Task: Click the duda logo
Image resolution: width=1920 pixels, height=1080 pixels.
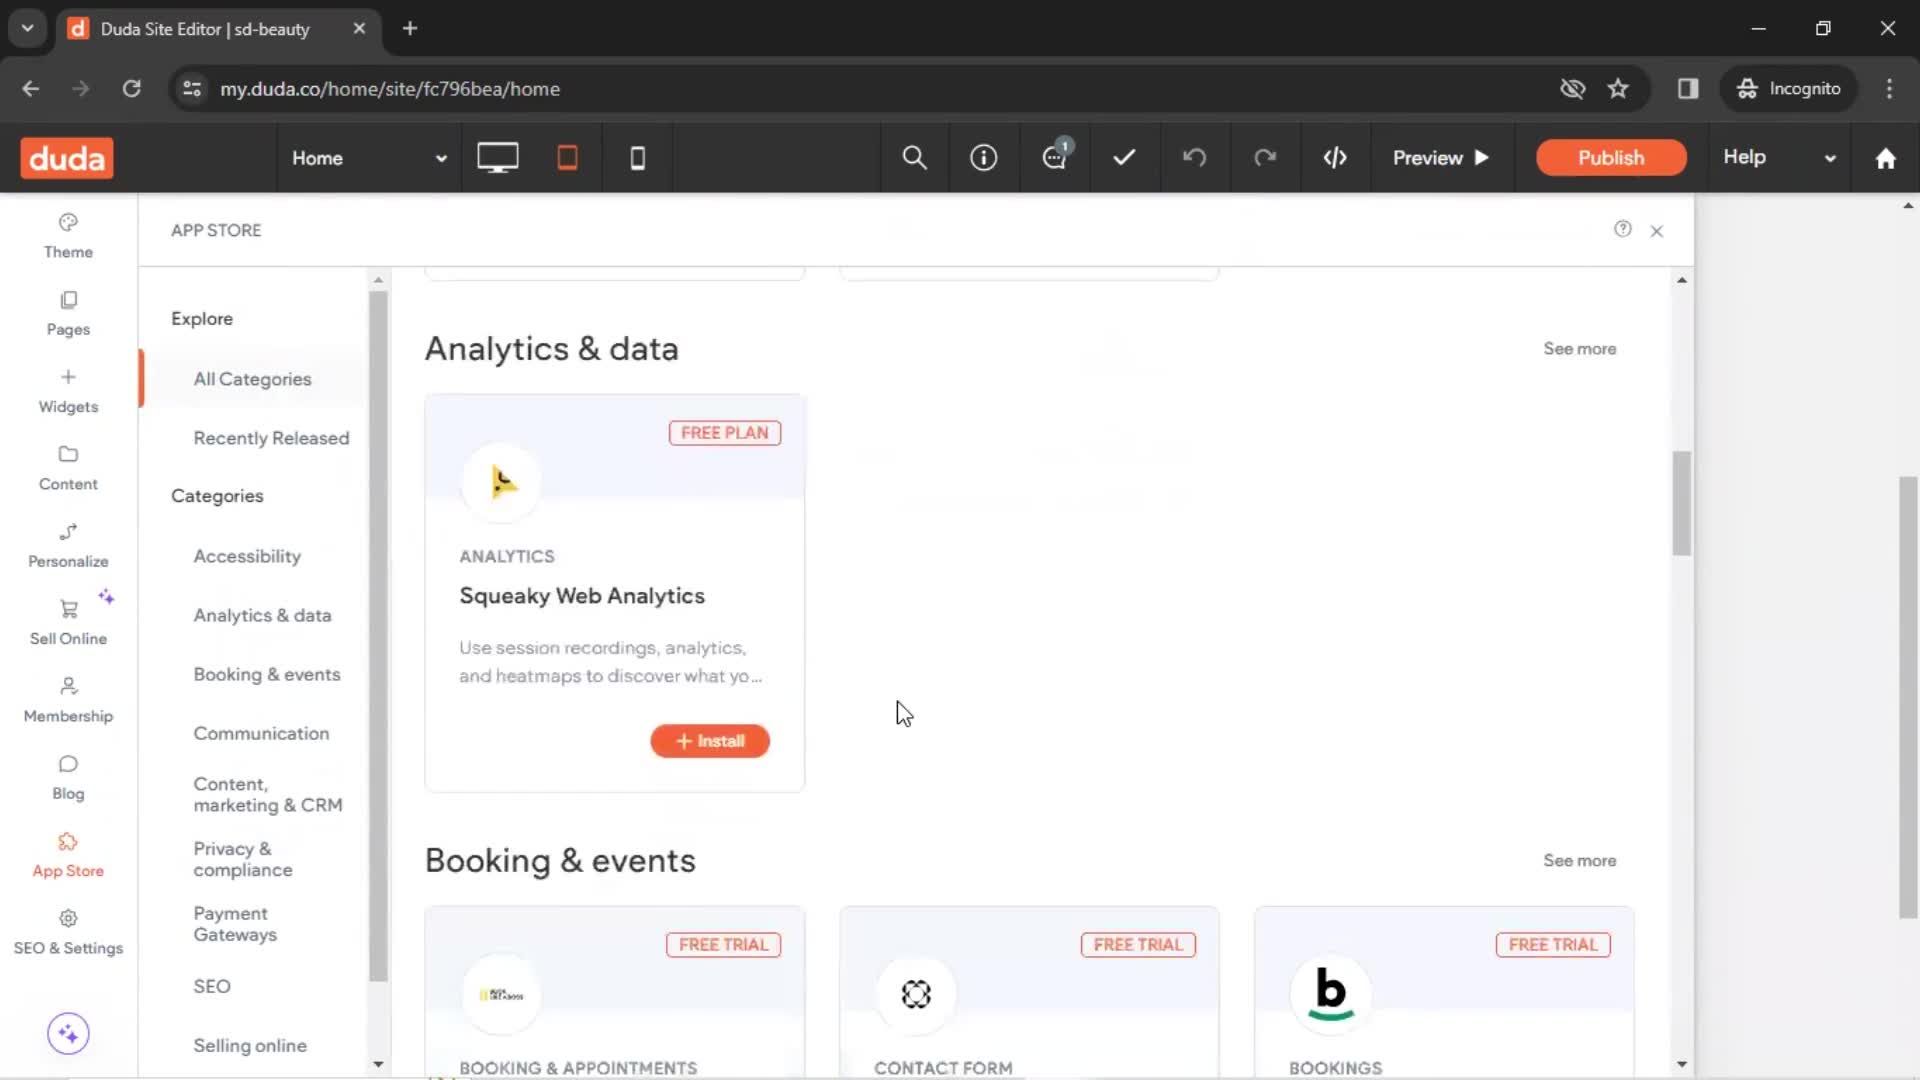Action: click(67, 158)
